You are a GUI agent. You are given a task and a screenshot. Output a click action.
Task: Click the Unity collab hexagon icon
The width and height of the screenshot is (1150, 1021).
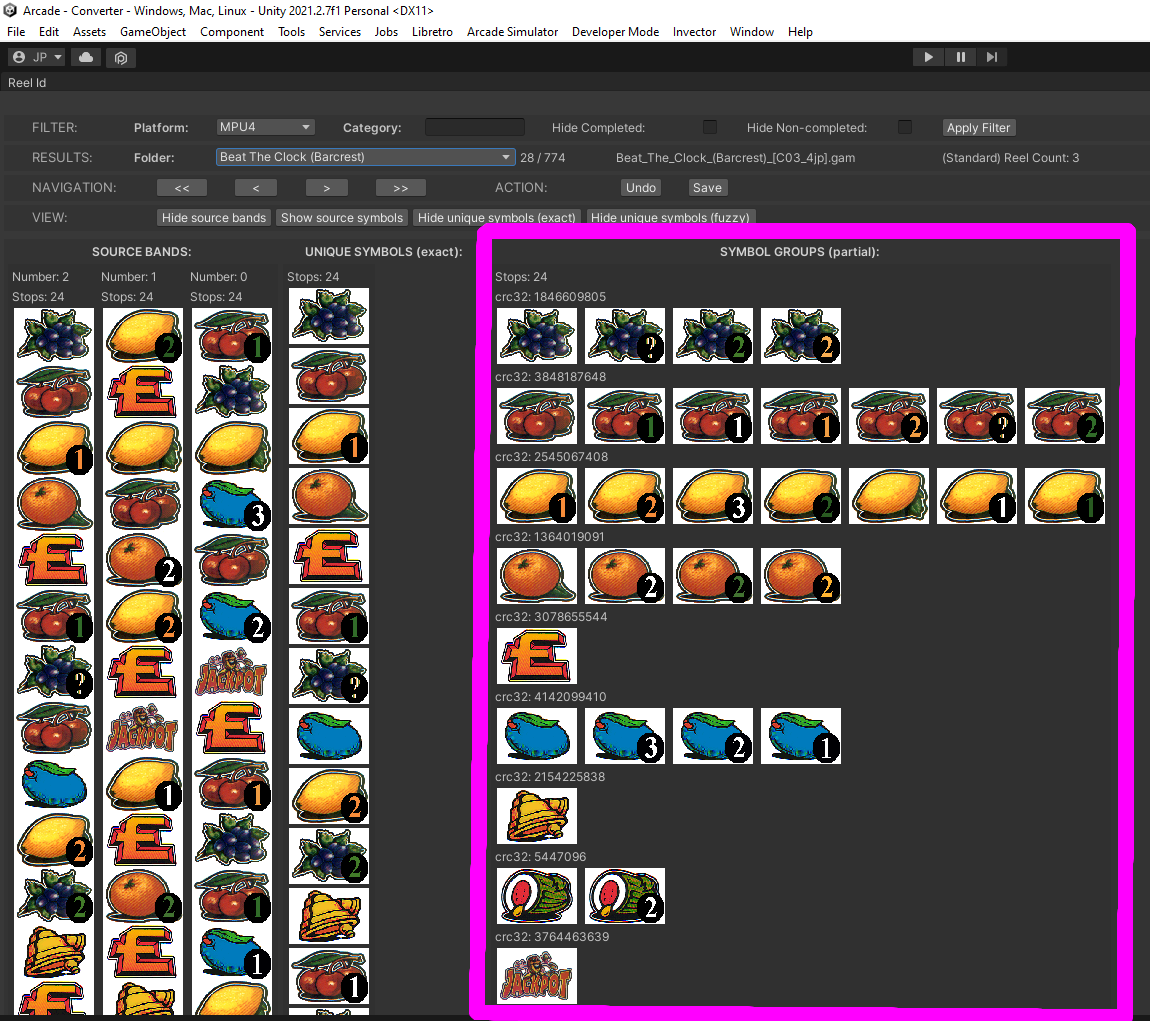click(x=120, y=58)
